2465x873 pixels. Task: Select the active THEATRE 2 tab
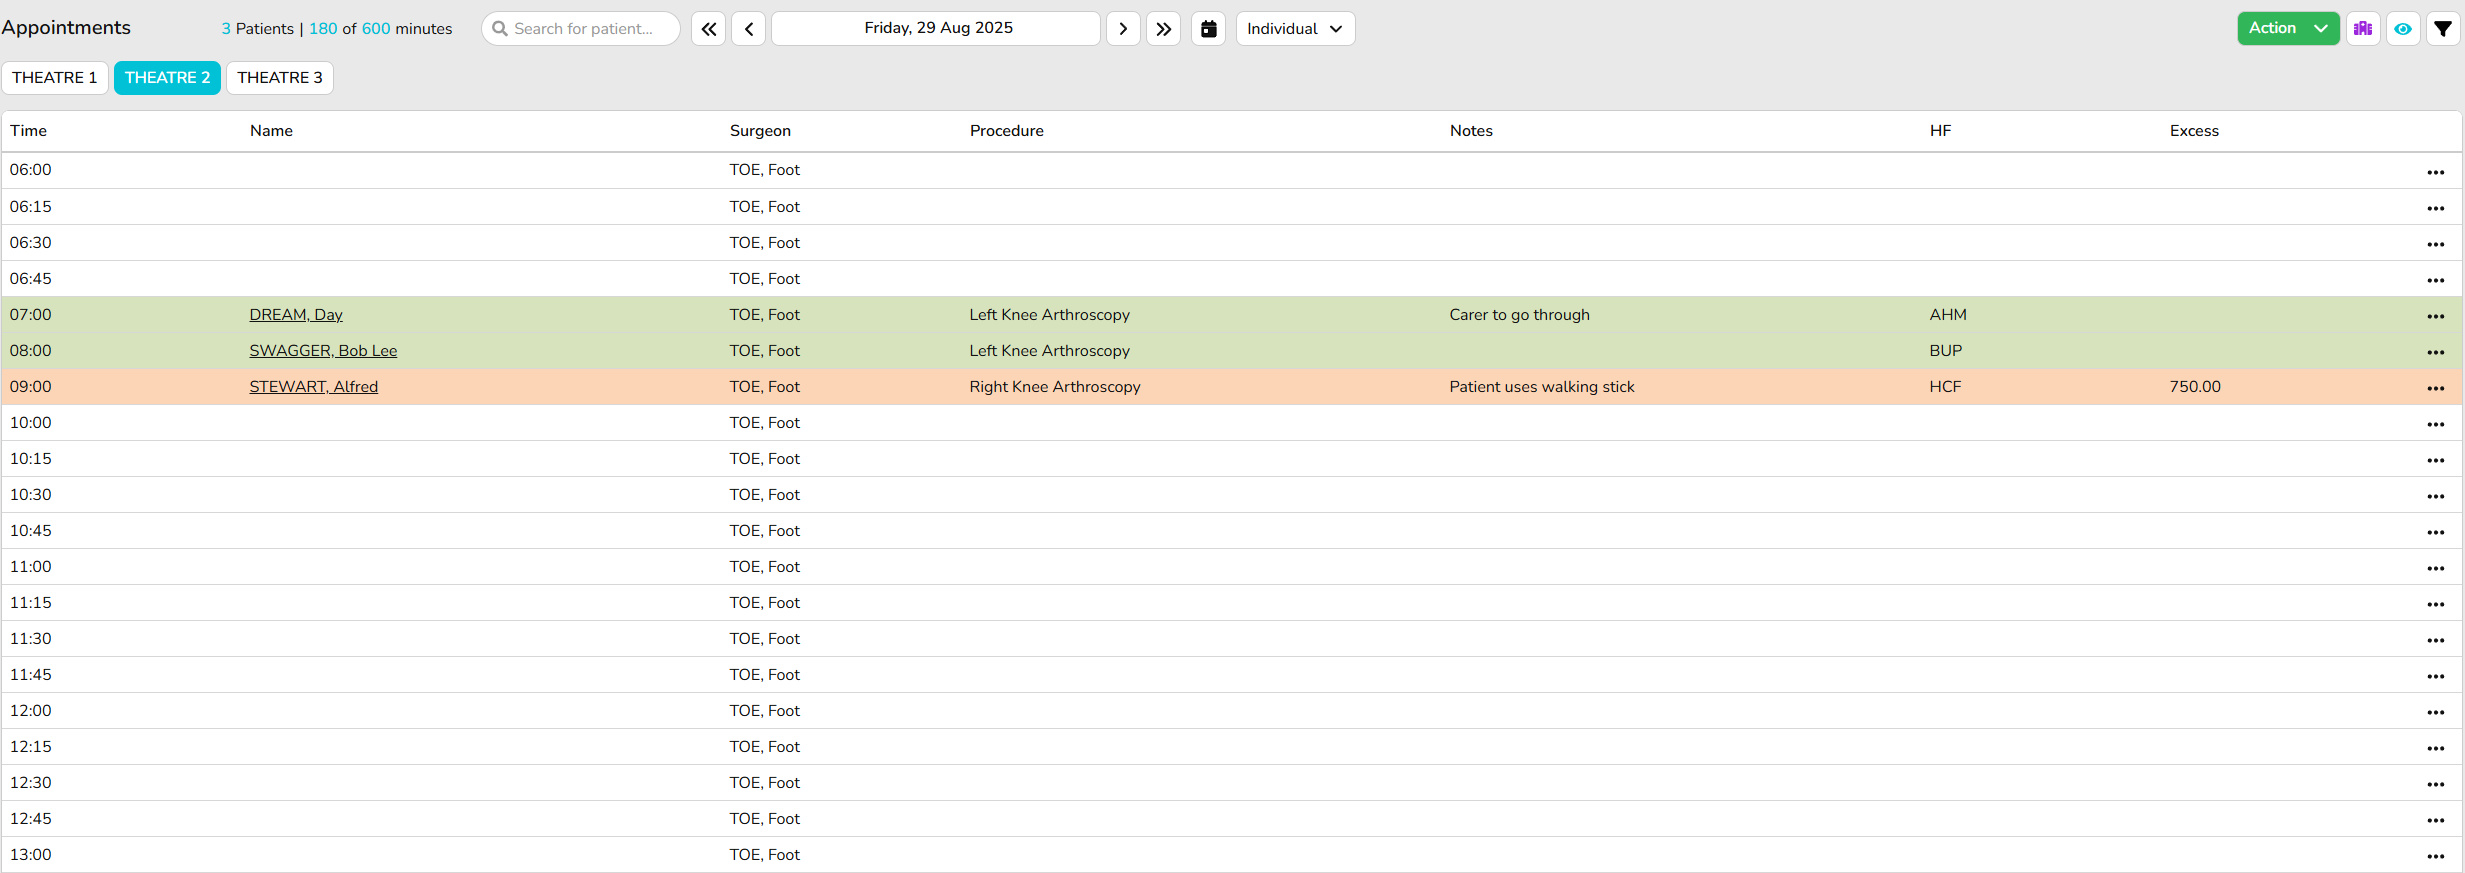tap(167, 78)
